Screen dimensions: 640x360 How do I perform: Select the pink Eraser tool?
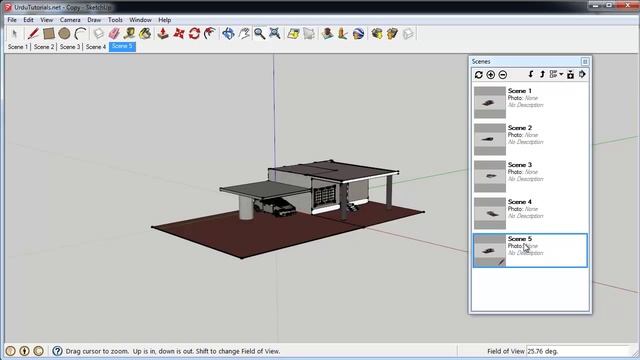[114, 34]
